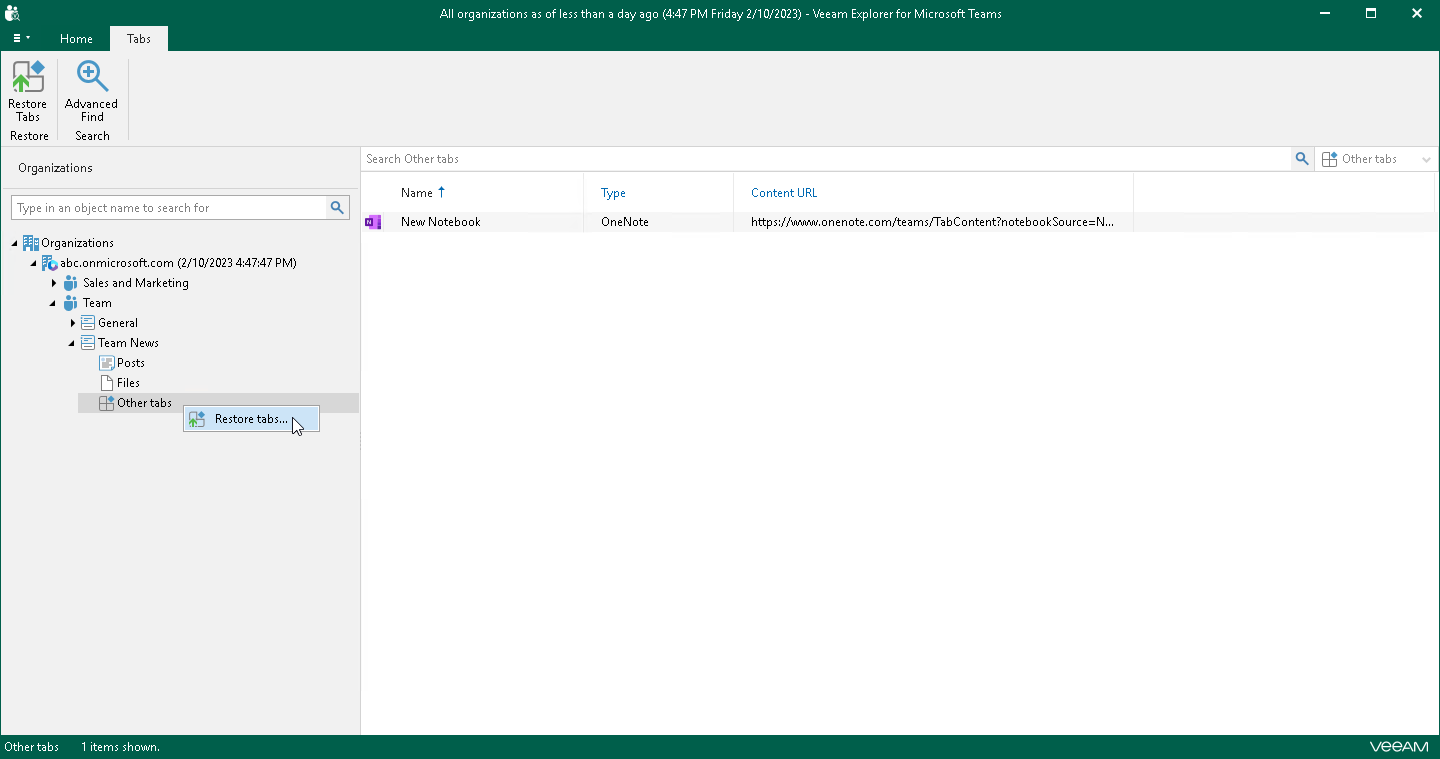Select the abc.onmicrosoft.com organization

pyautogui.click(x=178, y=263)
